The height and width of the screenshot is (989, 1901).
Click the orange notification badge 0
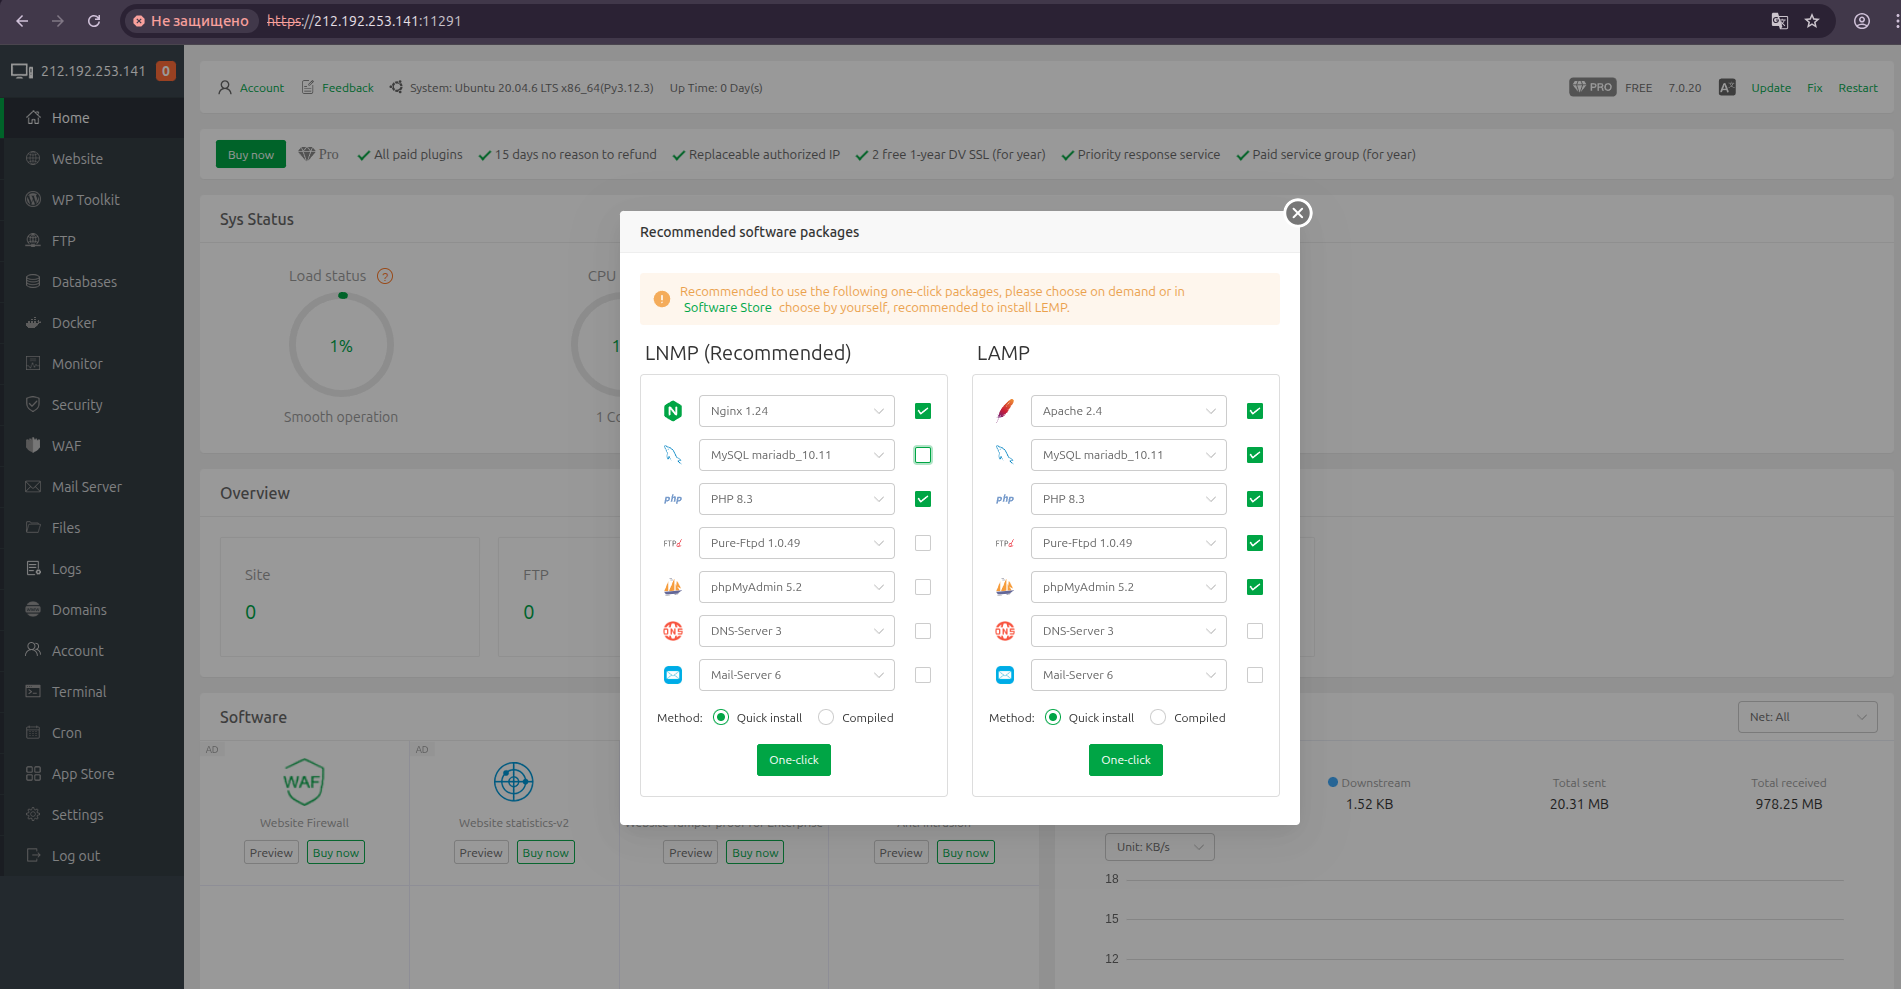click(166, 71)
